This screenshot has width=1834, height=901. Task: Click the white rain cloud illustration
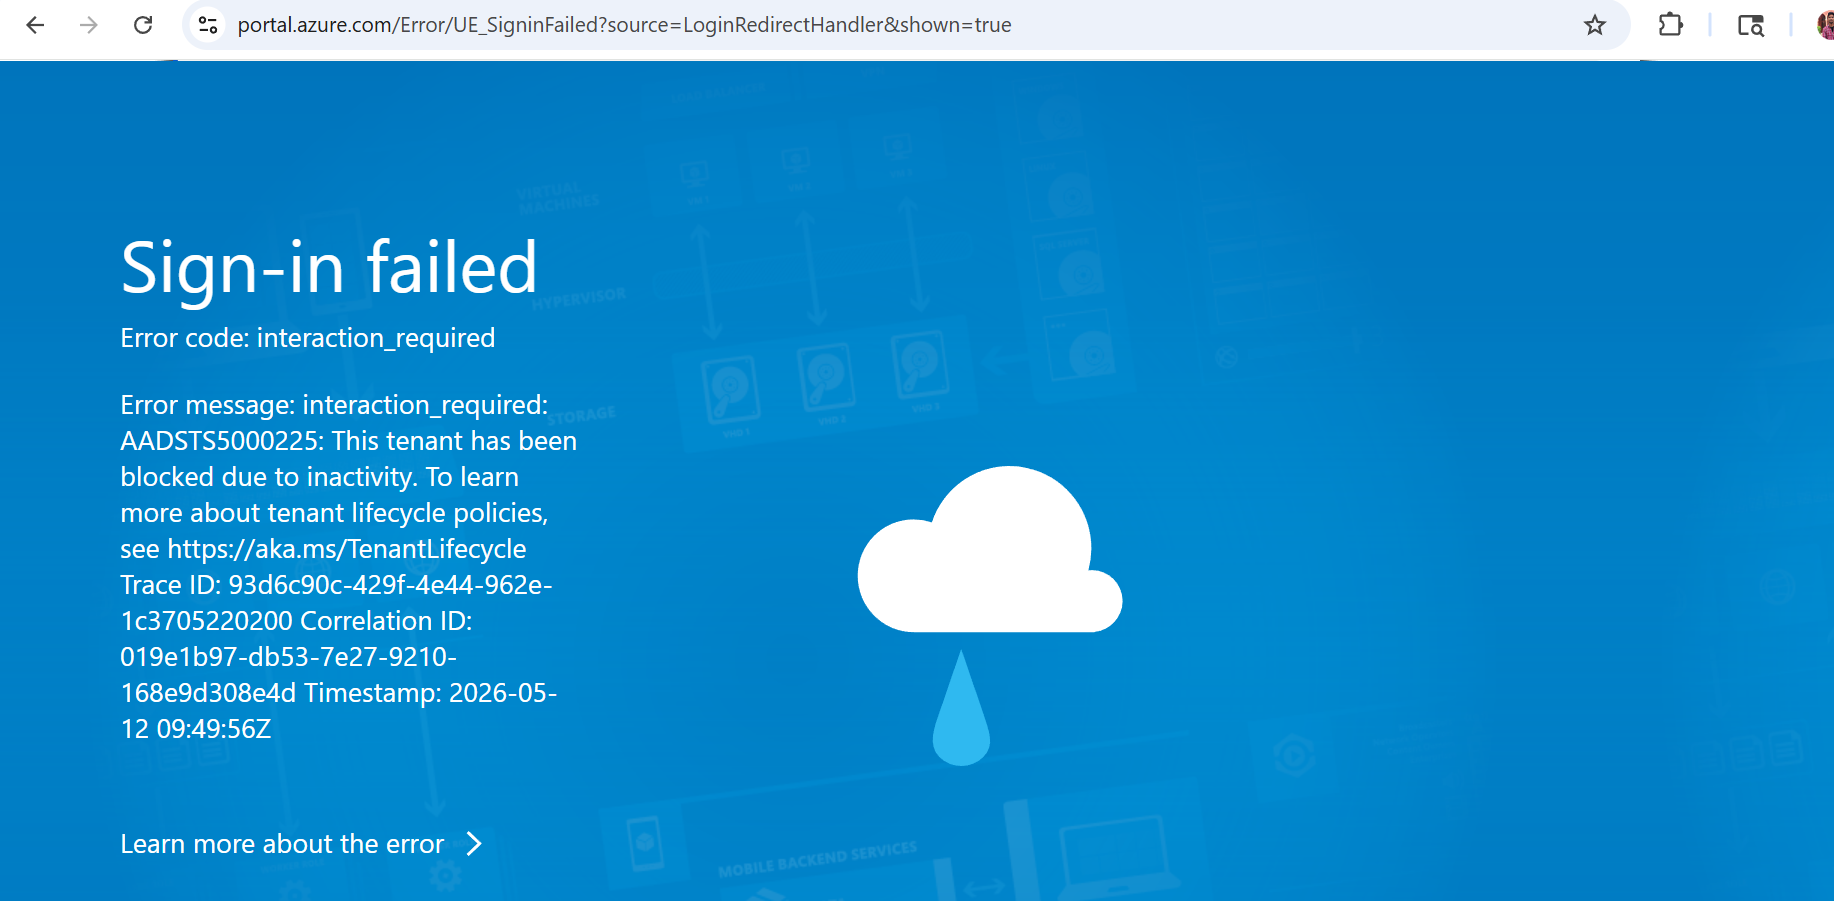990,549
